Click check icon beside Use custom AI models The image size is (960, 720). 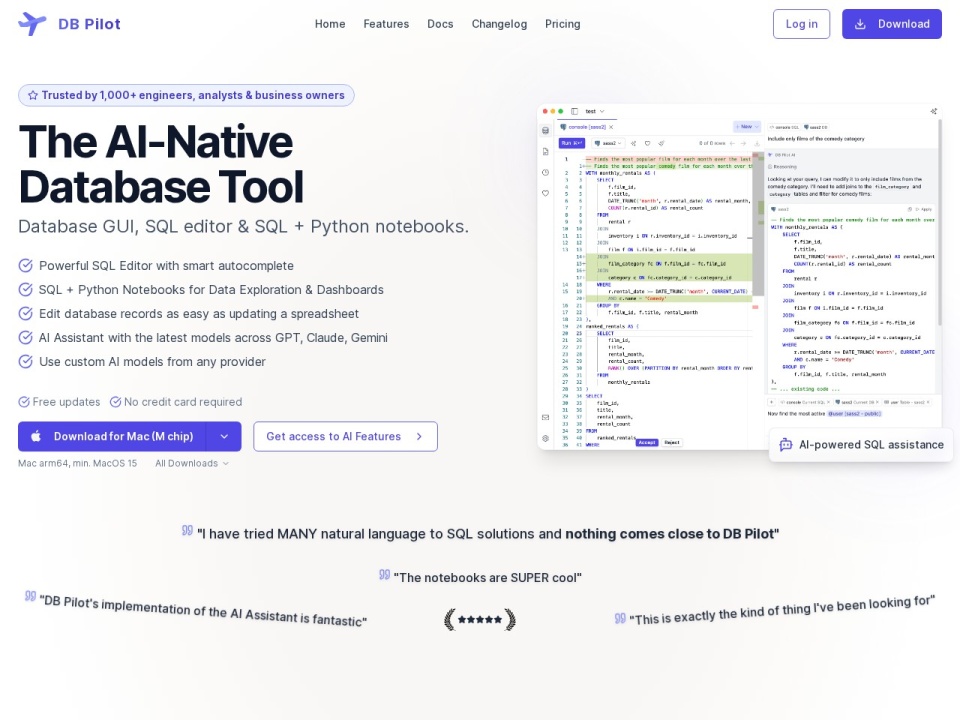[x=26, y=361]
